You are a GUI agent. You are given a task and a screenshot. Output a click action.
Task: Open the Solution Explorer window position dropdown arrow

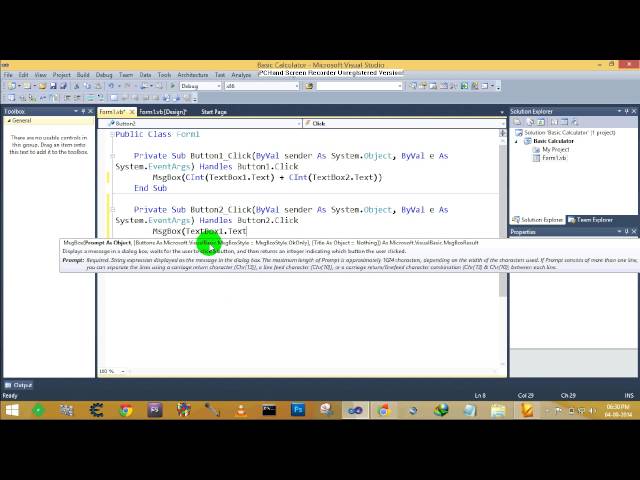coord(619,111)
